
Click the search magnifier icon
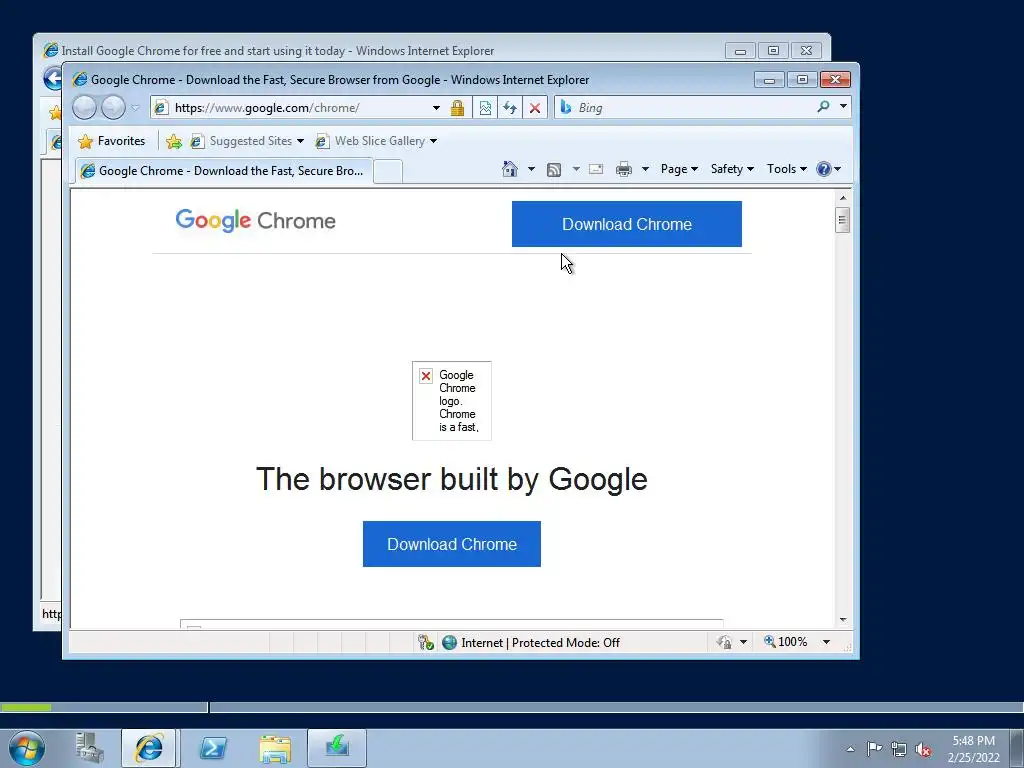tap(824, 106)
